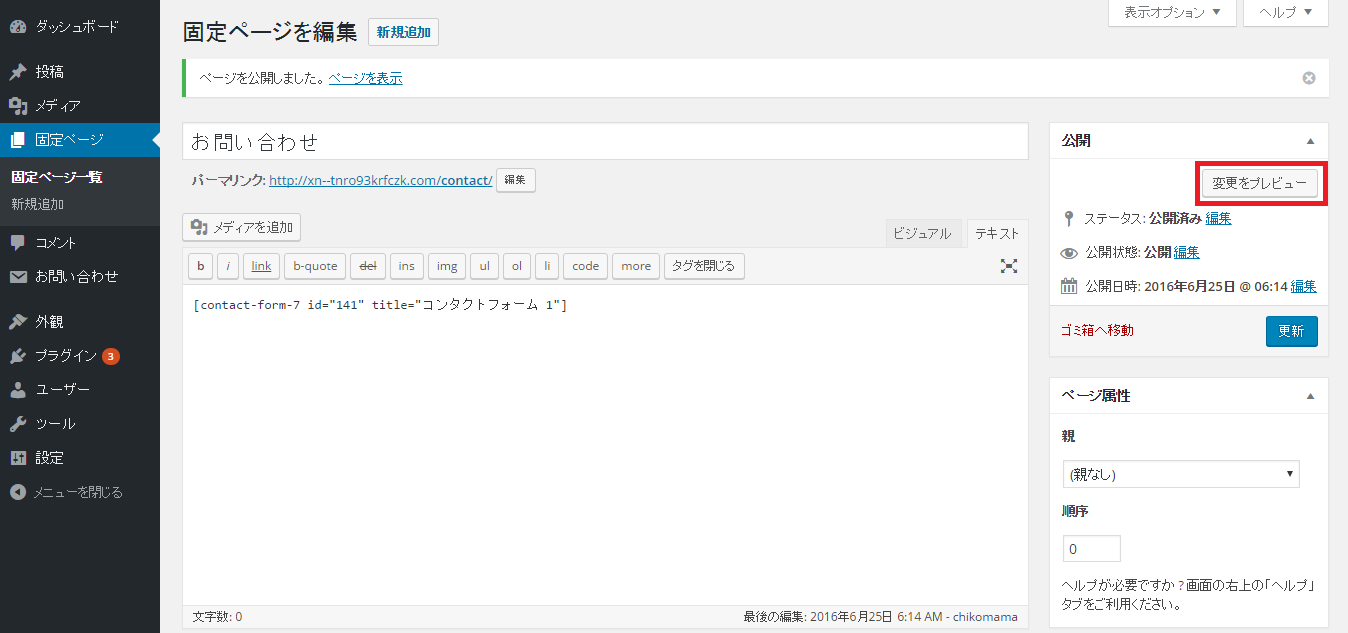Select the メディア sidebar icon

pos(17,104)
